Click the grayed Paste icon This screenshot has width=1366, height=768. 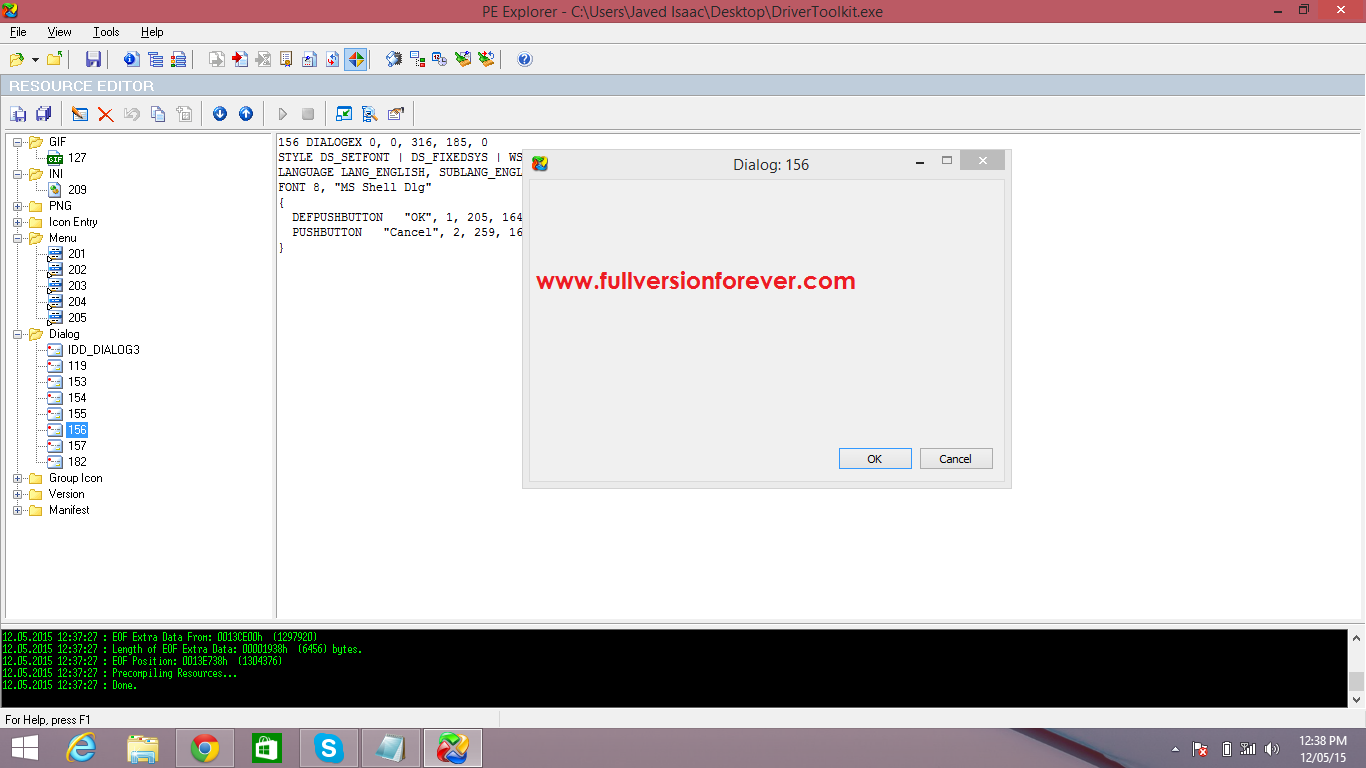183,114
